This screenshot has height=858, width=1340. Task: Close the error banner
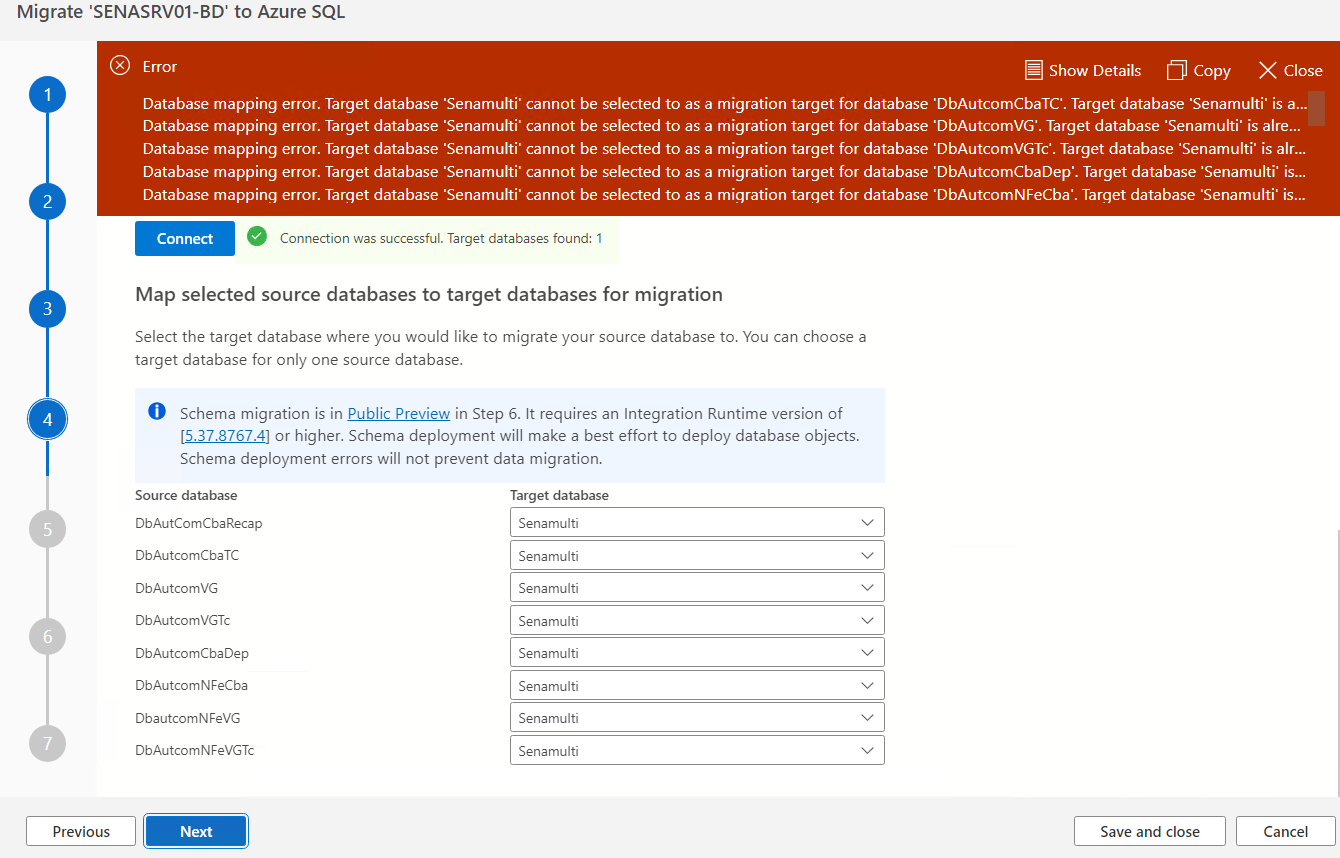(x=1290, y=70)
